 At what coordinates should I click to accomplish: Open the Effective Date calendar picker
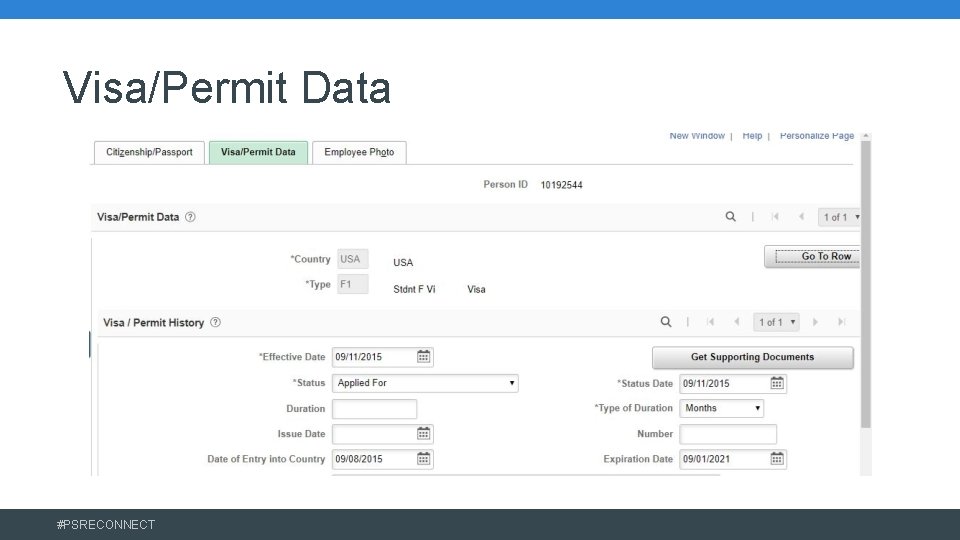coord(424,357)
